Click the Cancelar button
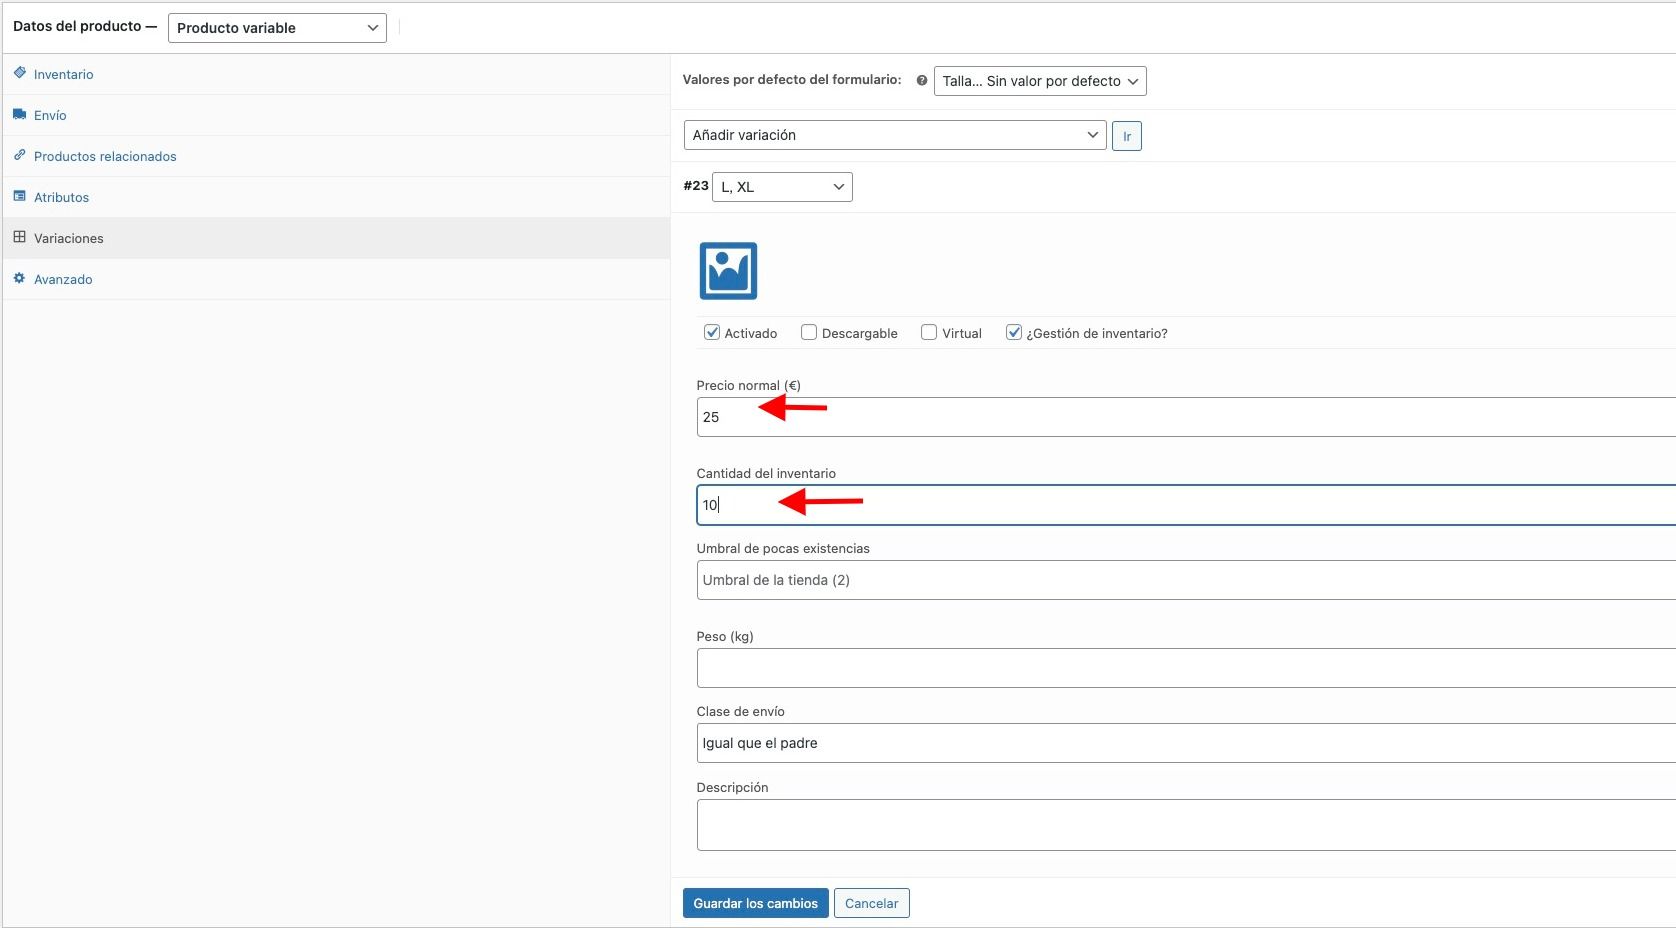Image resolution: width=1676 pixels, height=928 pixels. tap(872, 903)
